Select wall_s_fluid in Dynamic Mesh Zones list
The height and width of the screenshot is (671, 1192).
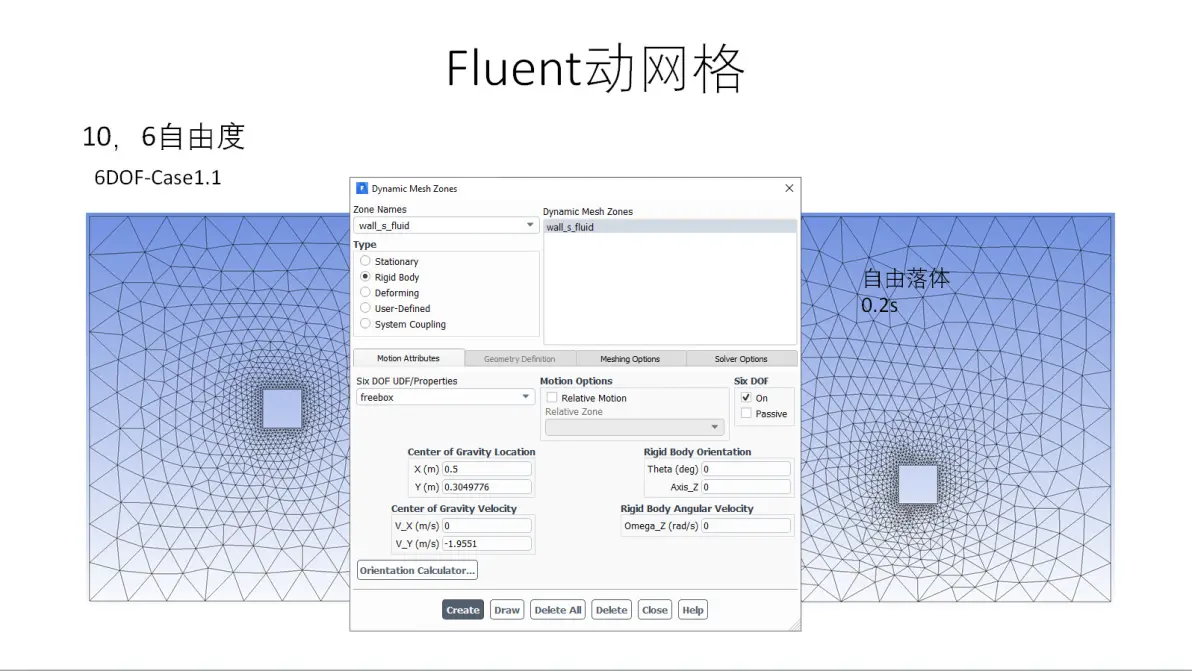670,227
